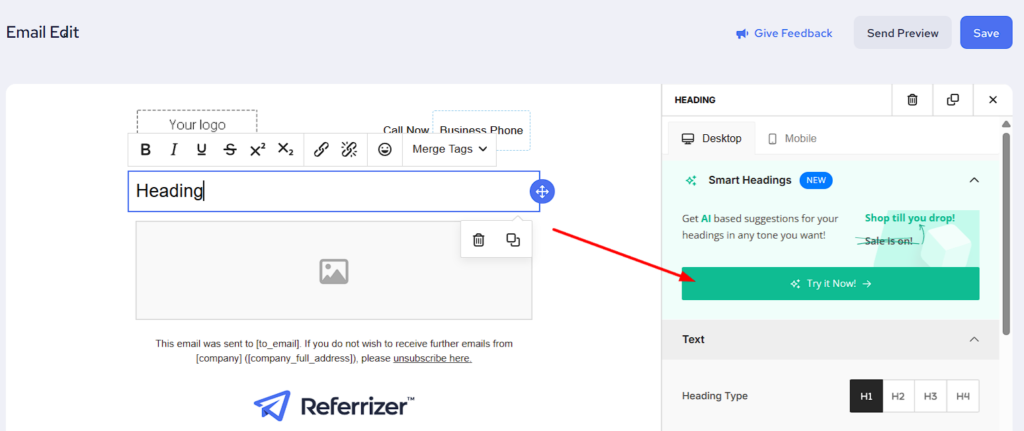The height and width of the screenshot is (431, 1024).
Task: Insert link using chain icon
Action: 321,150
